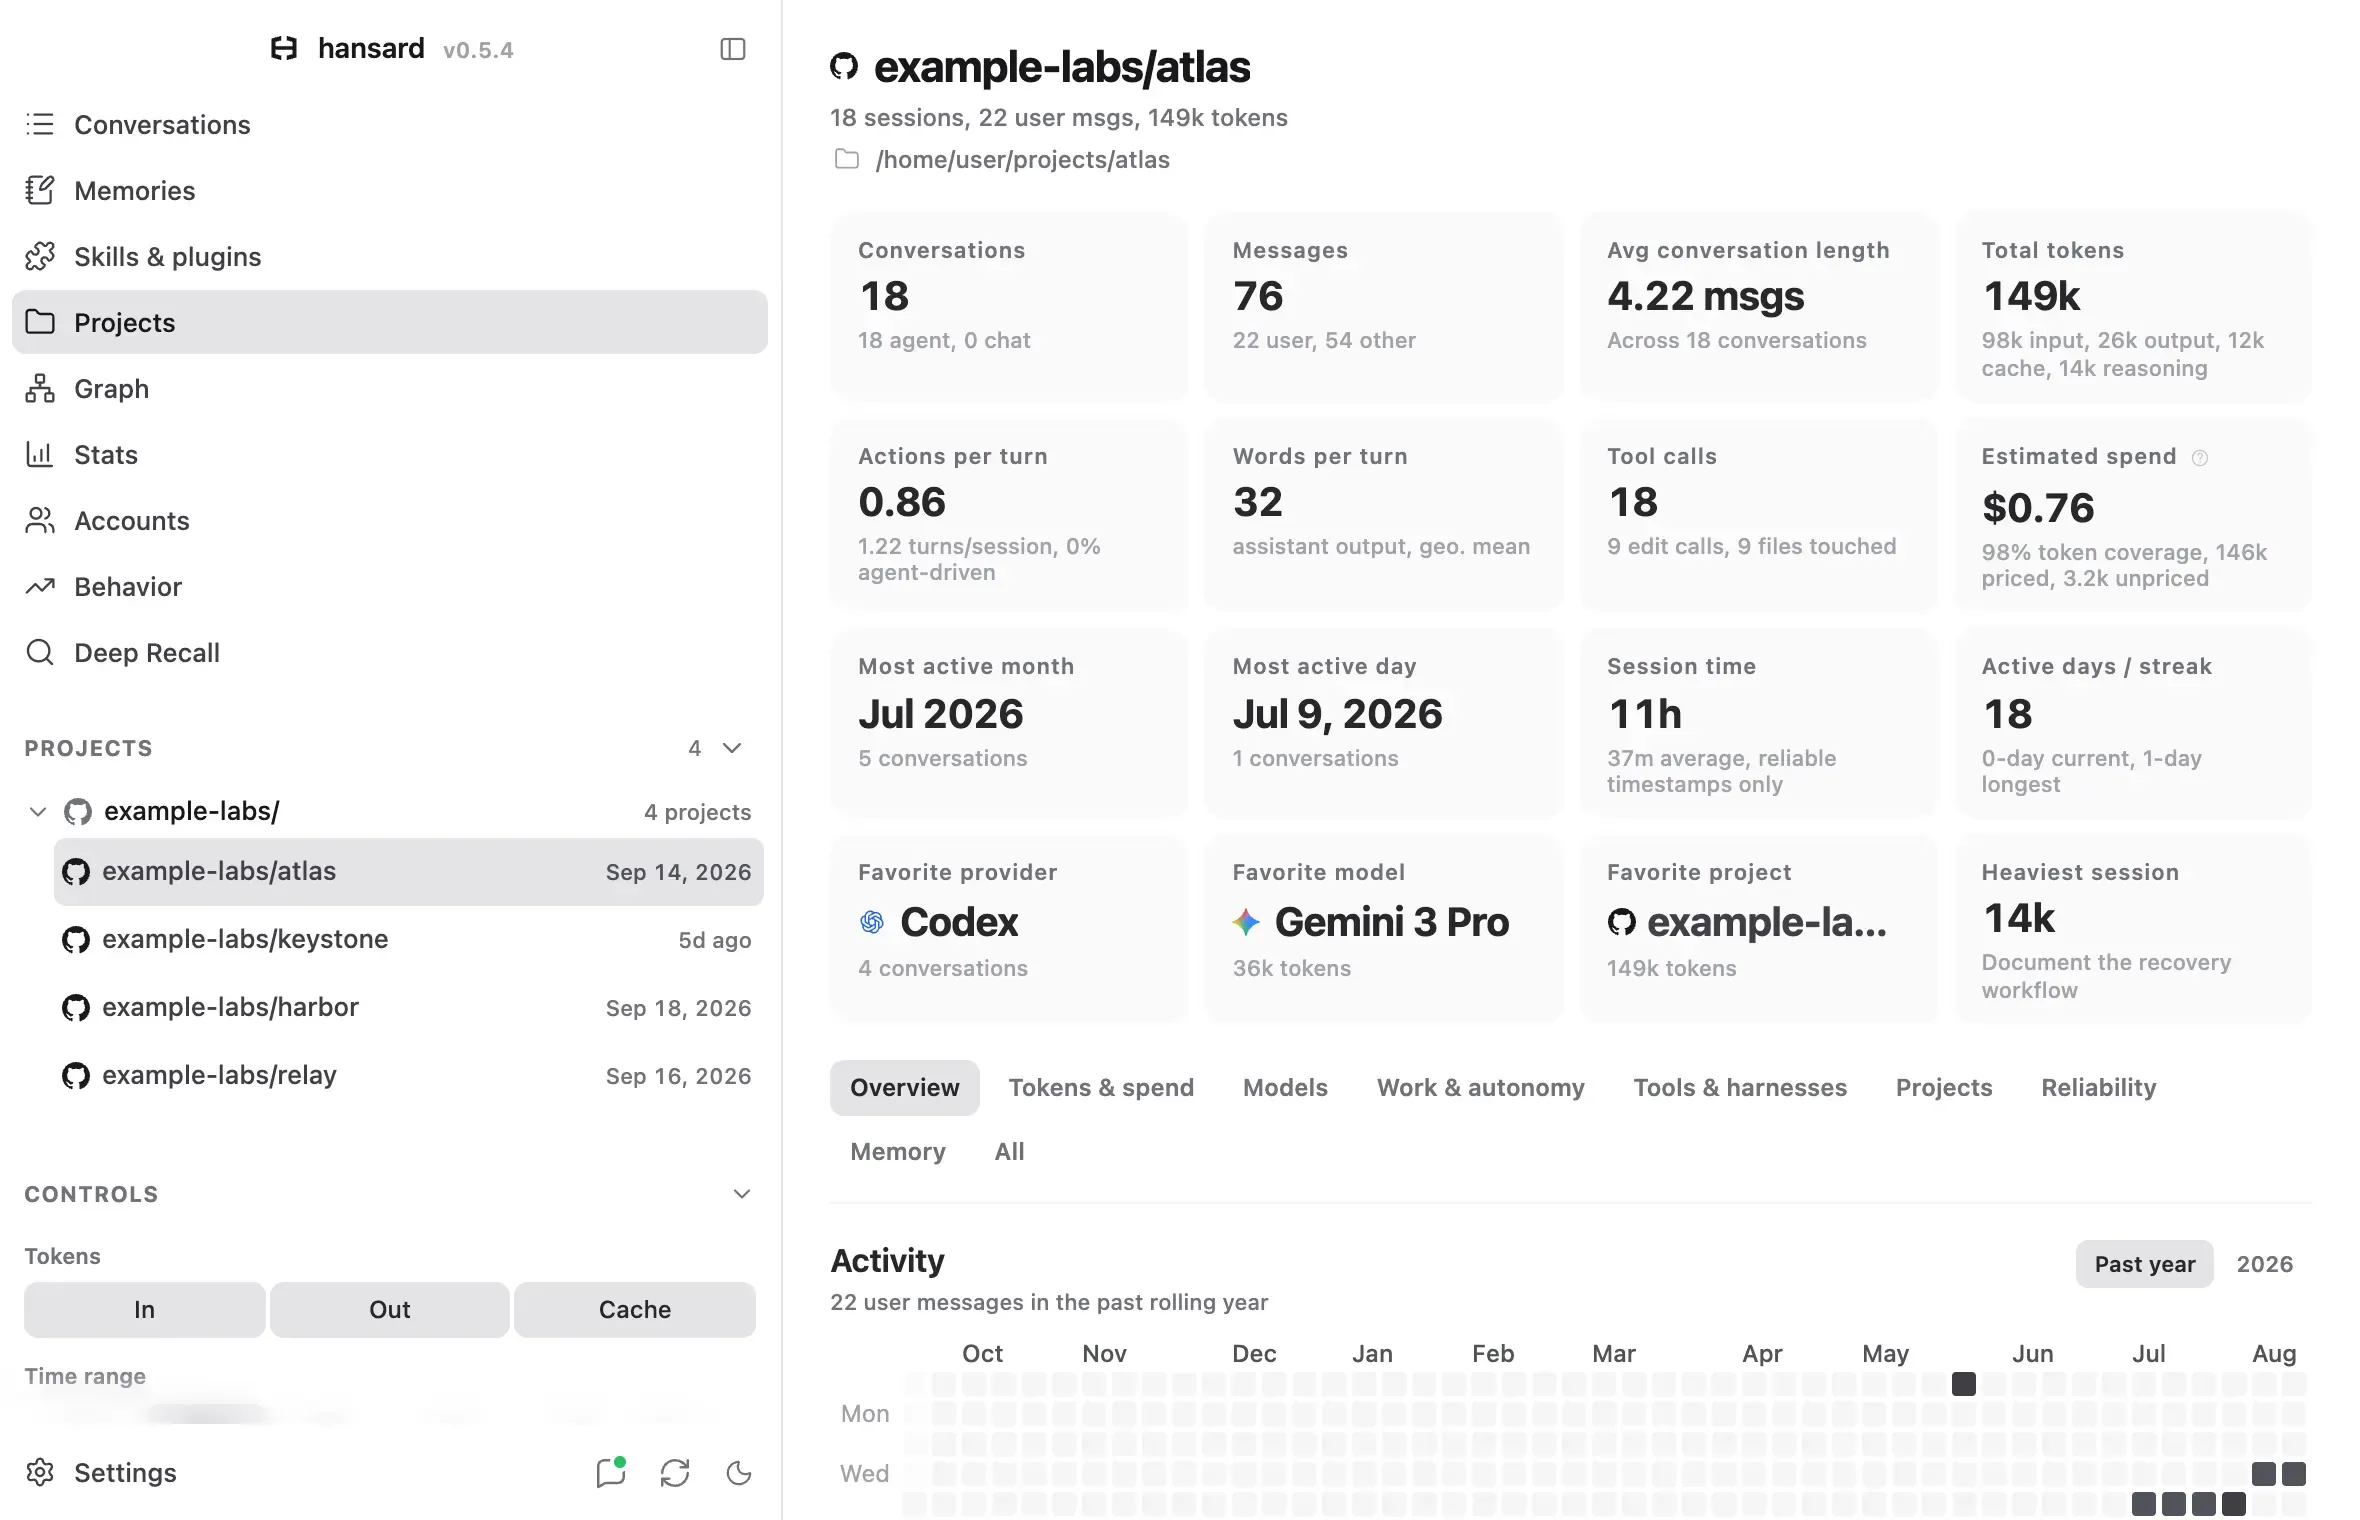Click the GitHub icon beside example-labs/atlas title
The width and height of the screenshot is (2360, 1520).
point(844,67)
